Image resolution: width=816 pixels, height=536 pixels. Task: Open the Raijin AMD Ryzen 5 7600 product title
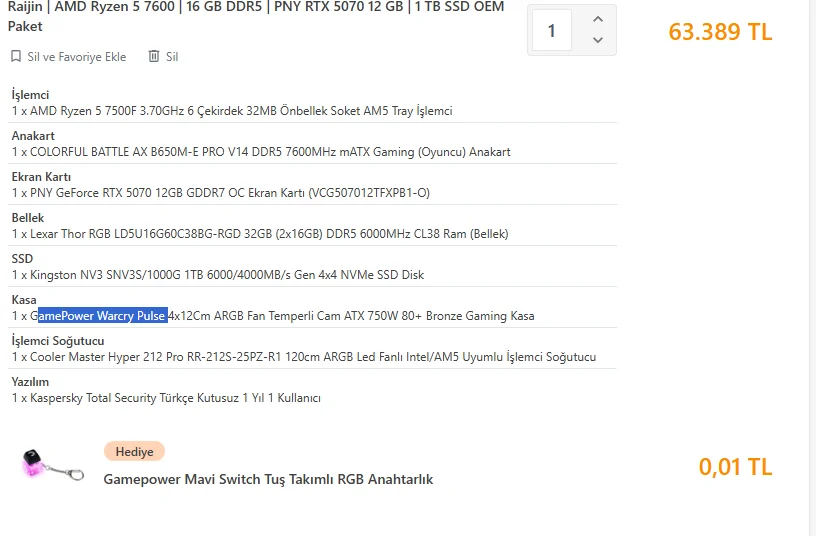(x=256, y=16)
